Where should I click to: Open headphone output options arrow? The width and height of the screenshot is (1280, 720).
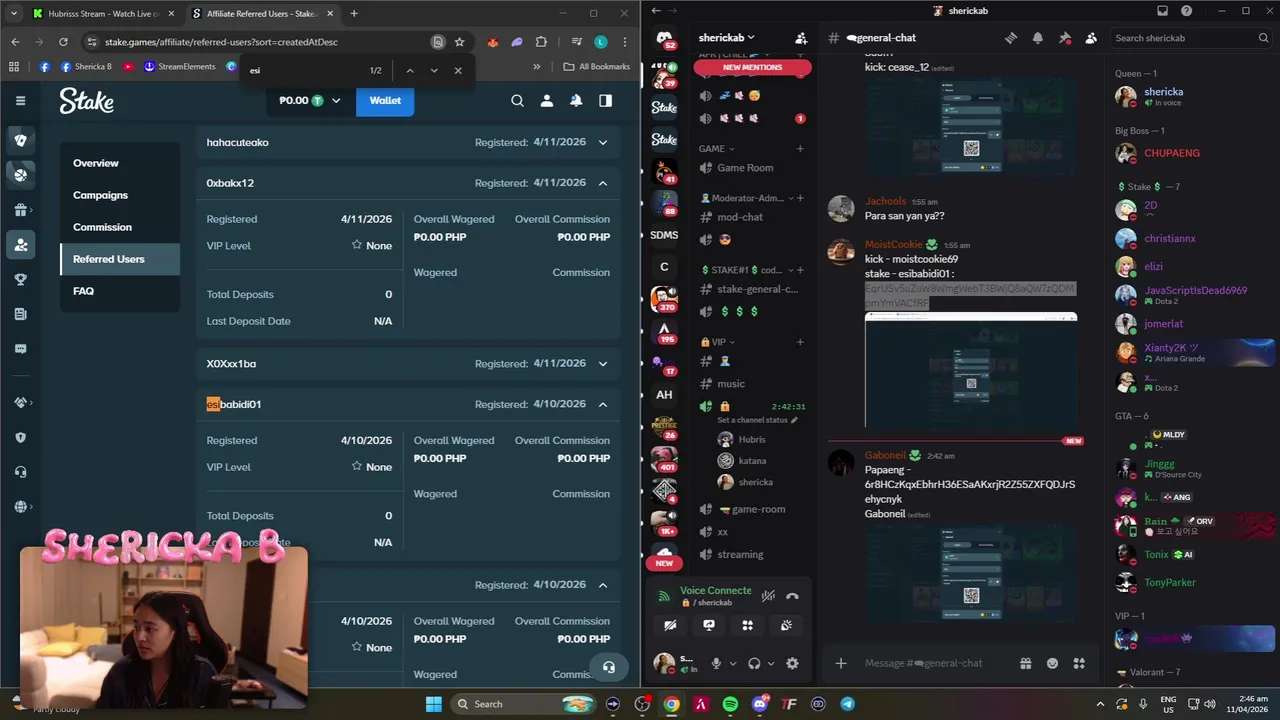[x=770, y=663]
